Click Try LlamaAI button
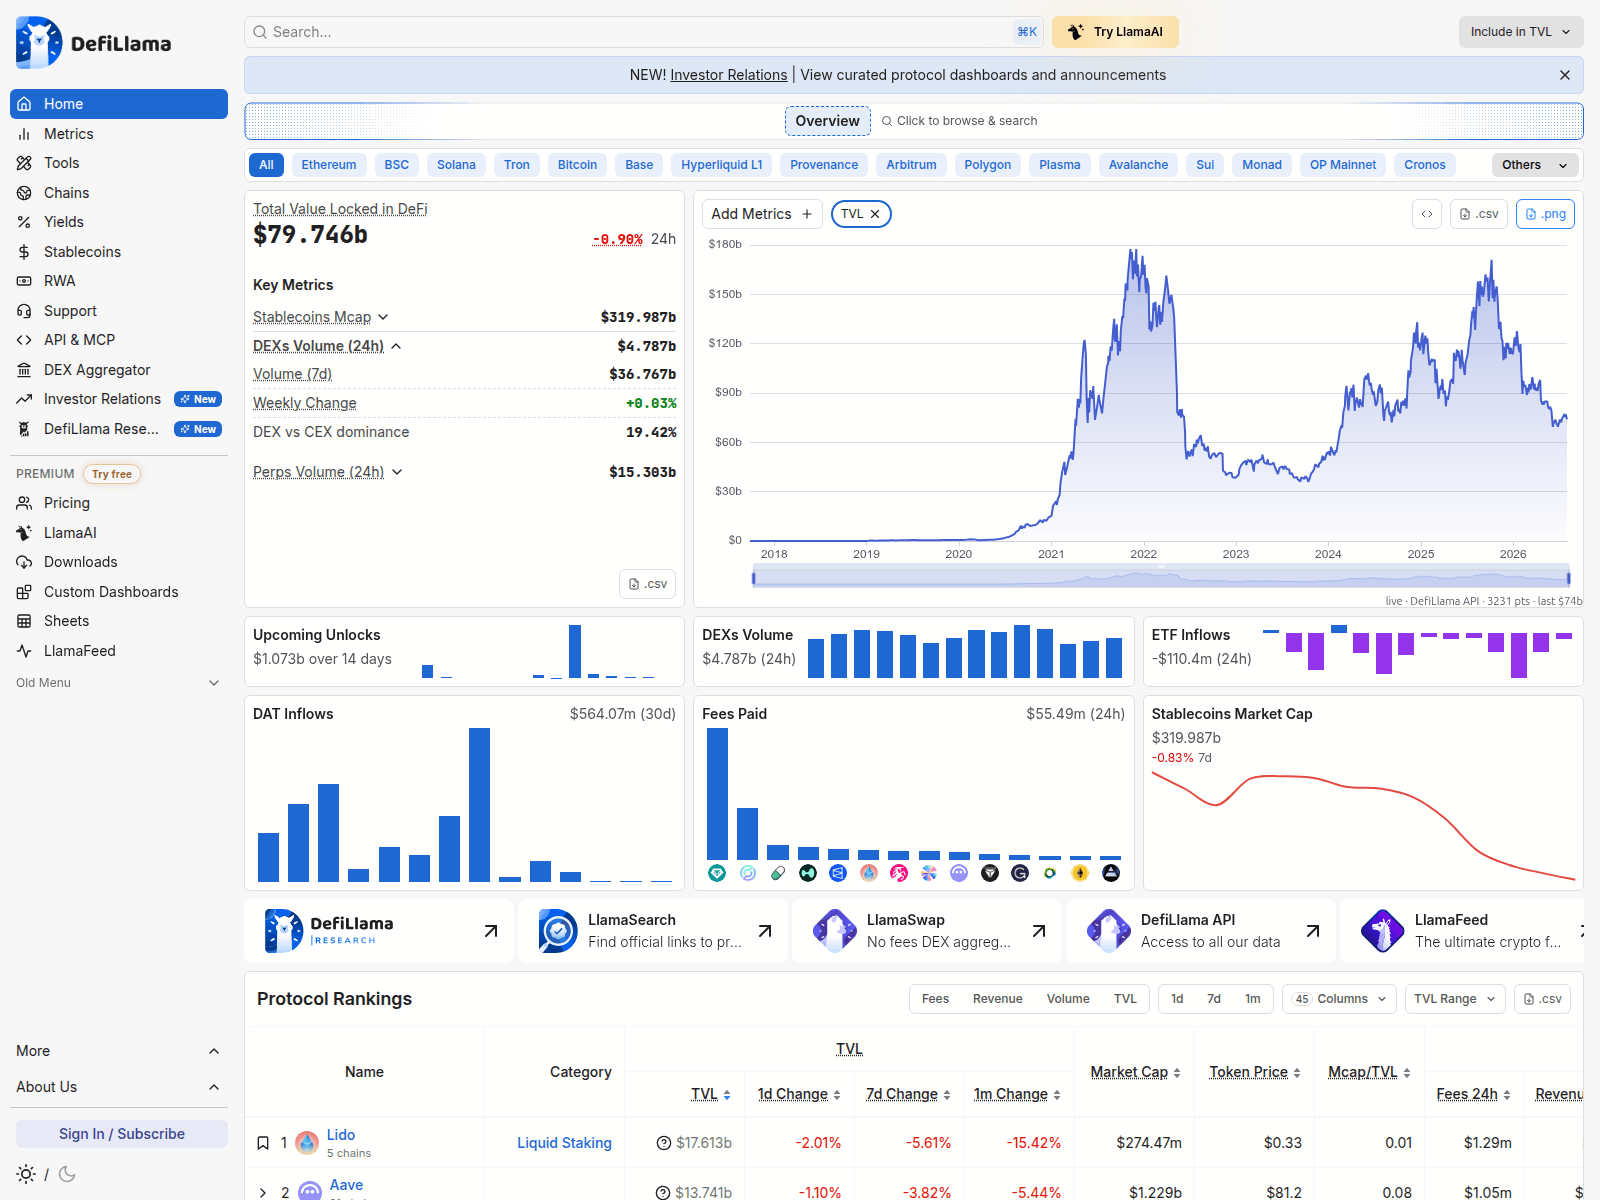 point(1115,32)
